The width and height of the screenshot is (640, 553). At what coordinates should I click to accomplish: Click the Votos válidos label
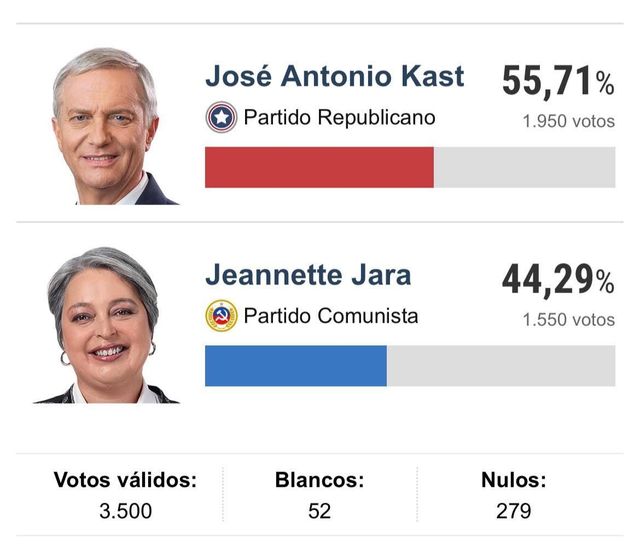(x=125, y=480)
